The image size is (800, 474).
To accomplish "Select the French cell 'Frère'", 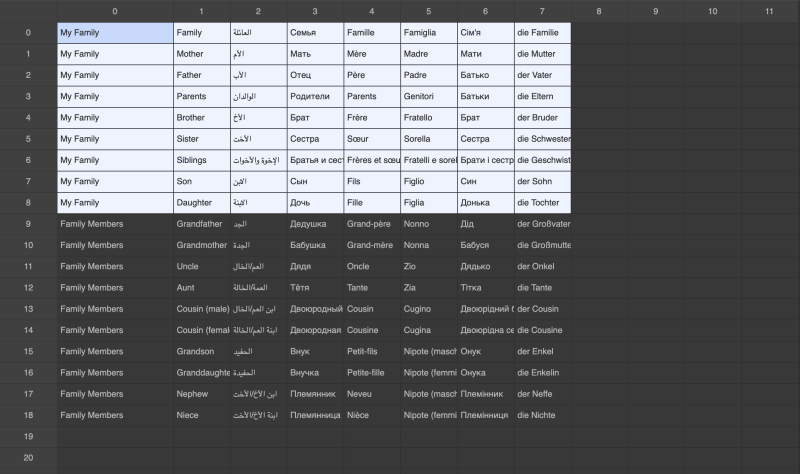I will click(x=372, y=118).
